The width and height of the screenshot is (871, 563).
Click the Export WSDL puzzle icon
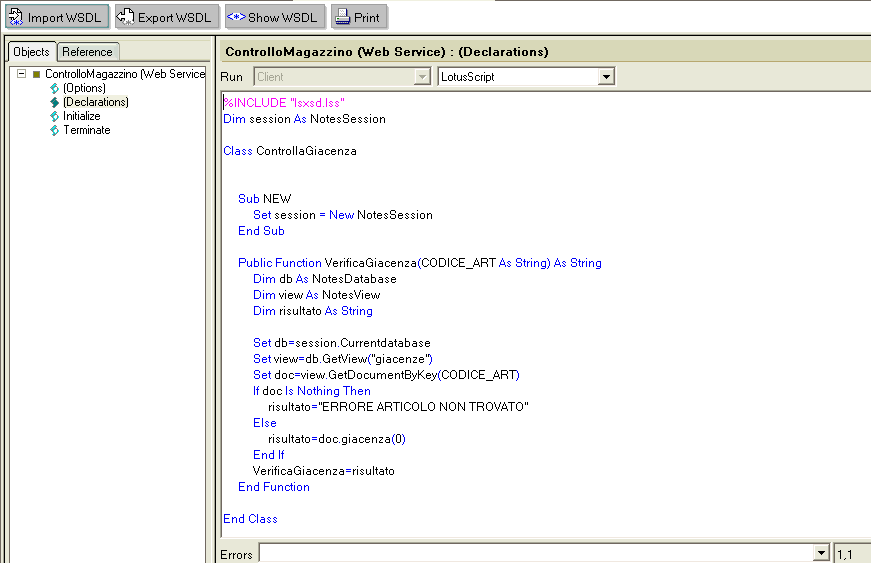[x=126, y=17]
